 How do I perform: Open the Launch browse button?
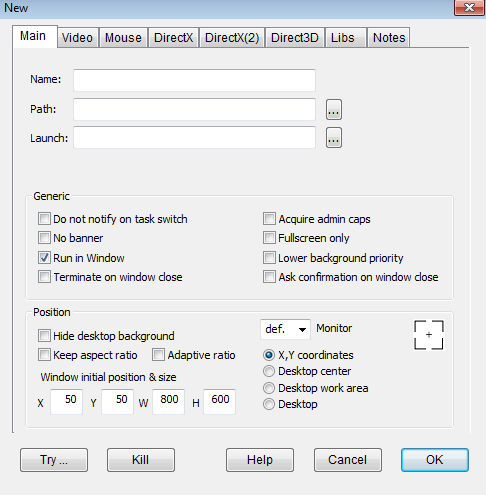tap(334, 138)
